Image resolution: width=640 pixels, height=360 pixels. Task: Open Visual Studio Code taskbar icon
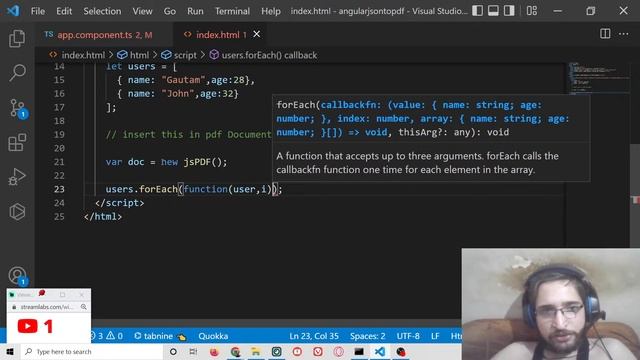click(380, 351)
